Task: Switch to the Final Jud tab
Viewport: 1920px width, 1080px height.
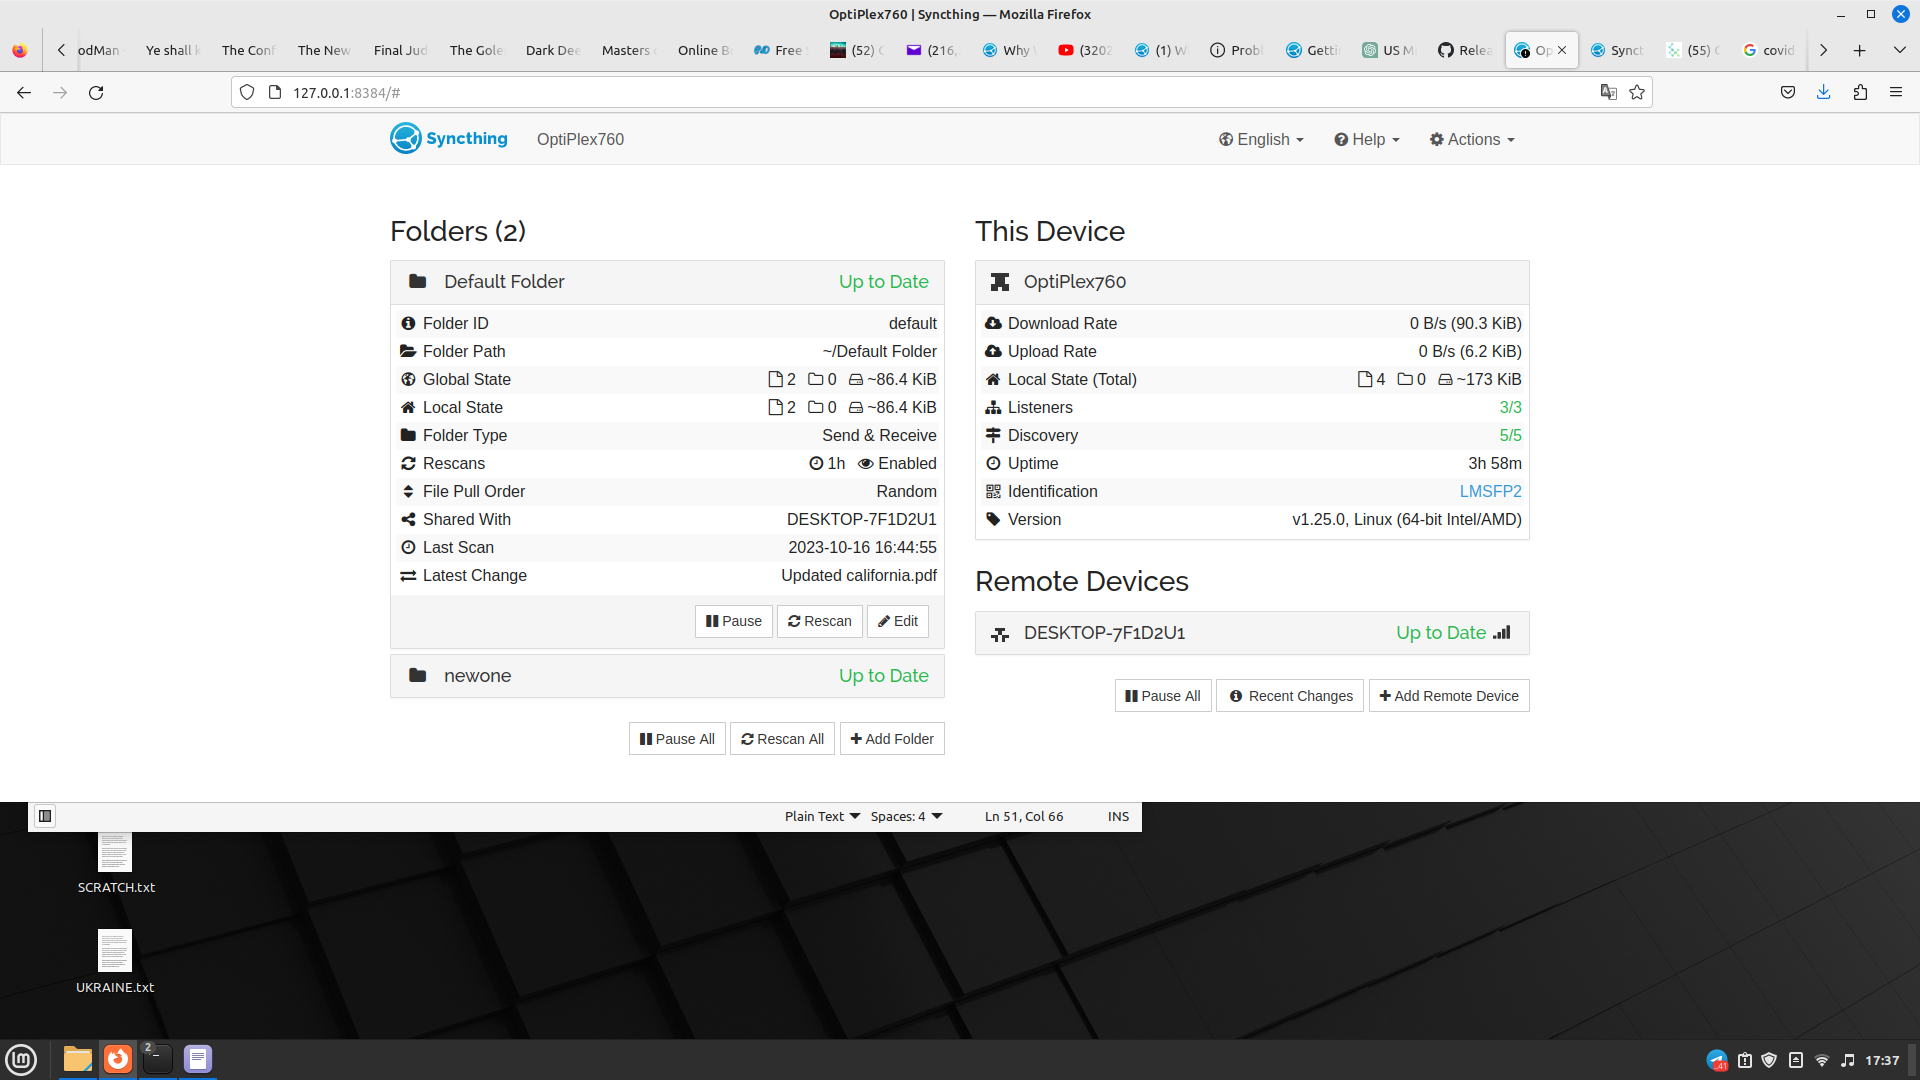Action: [400, 50]
